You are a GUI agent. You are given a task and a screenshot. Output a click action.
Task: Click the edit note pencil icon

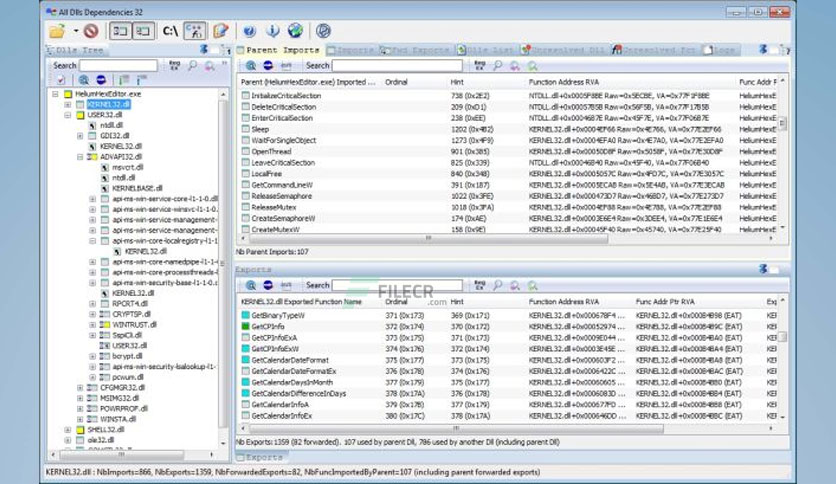click(x=220, y=31)
